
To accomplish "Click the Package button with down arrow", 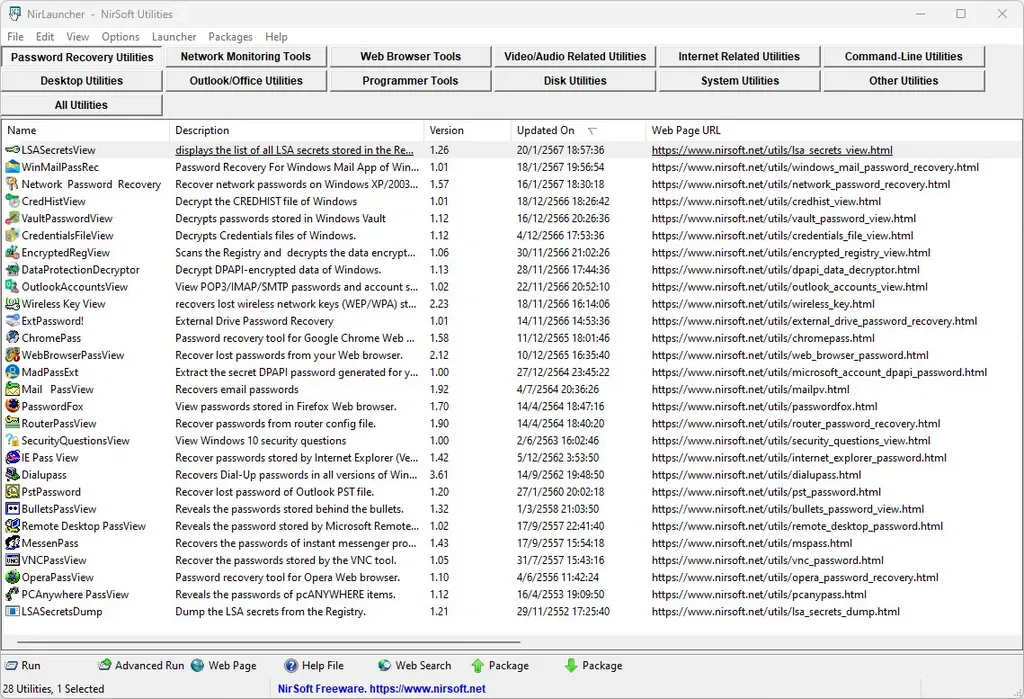I will (x=594, y=666).
